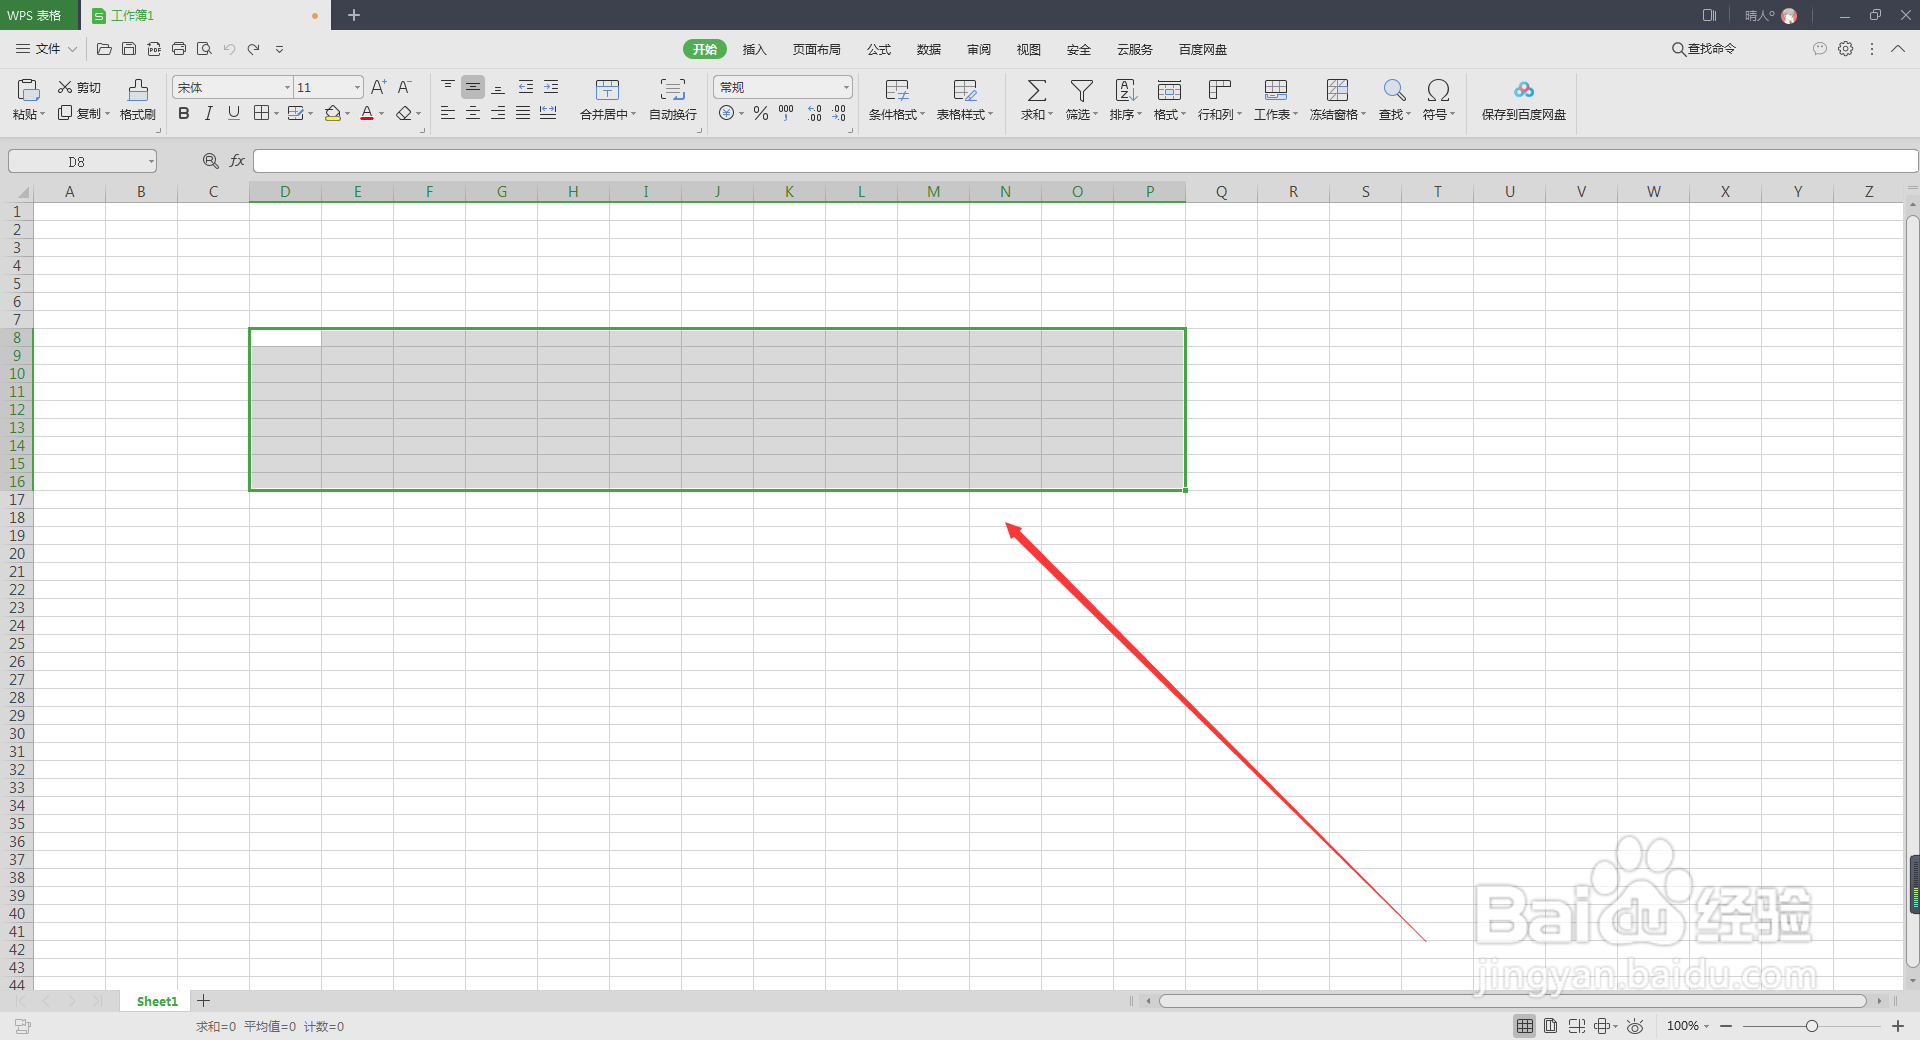Screen dimensions: 1920x1040
Task: Click the Copy (复制) button
Action: 82,113
